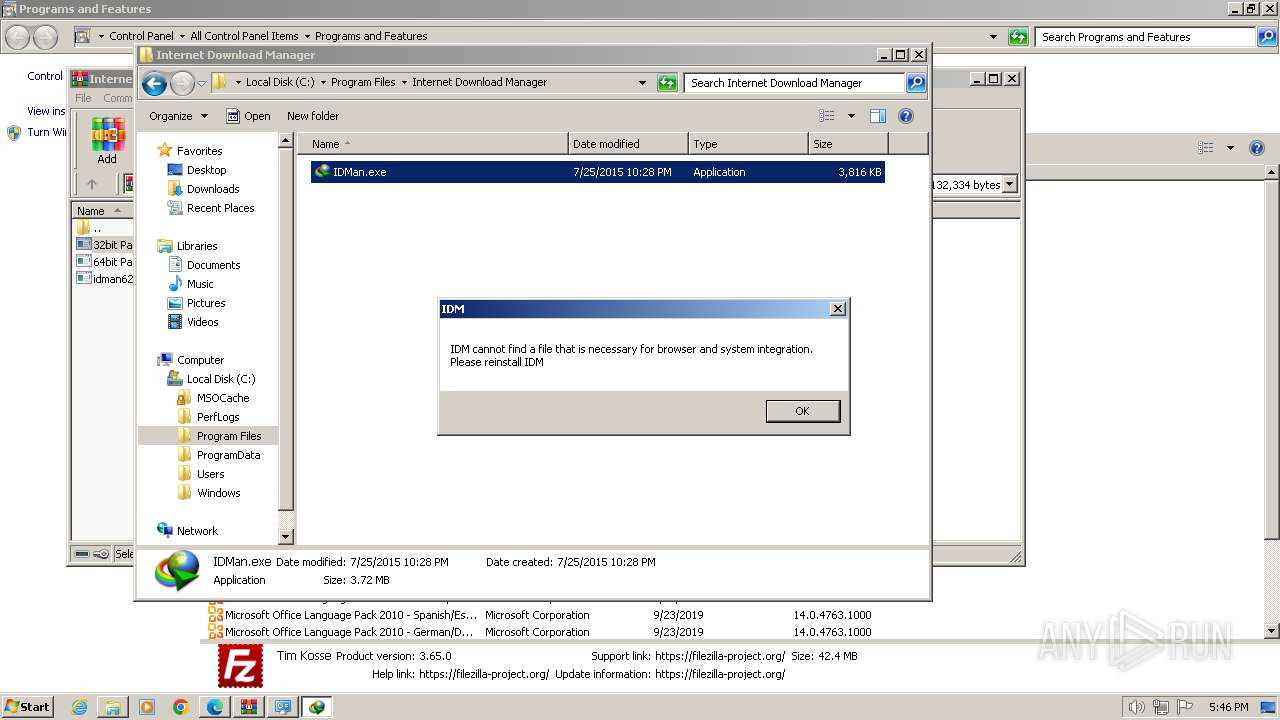Expand the address bar history dropdown in Explorer
Viewport: 1280px width, 720px height.
[642, 83]
